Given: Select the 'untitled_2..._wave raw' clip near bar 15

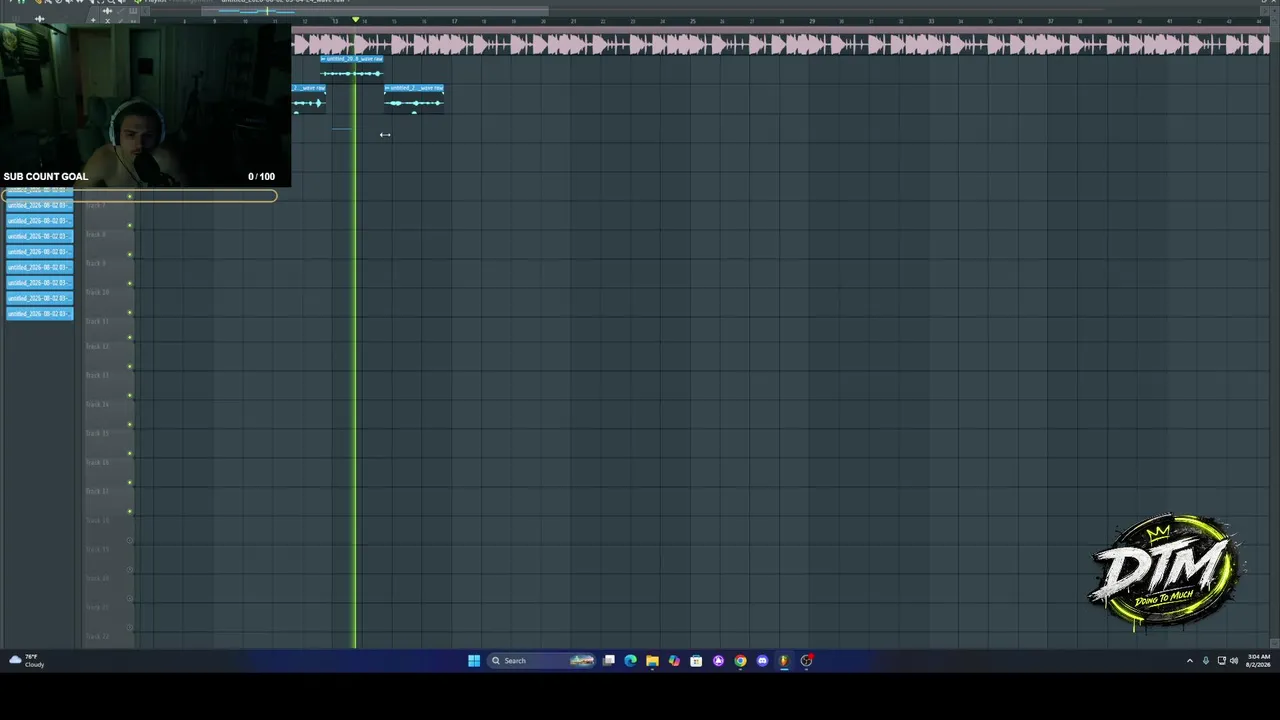Looking at the screenshot, I should click(414, 98).
